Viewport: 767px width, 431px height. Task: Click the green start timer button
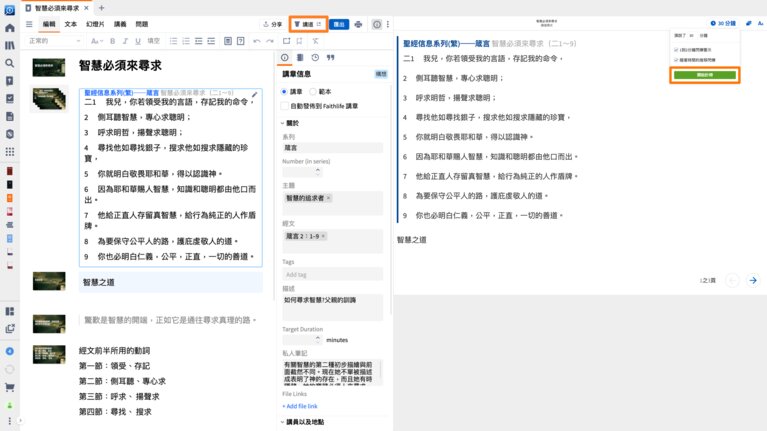pyautogui.click(x=704, y=75)
